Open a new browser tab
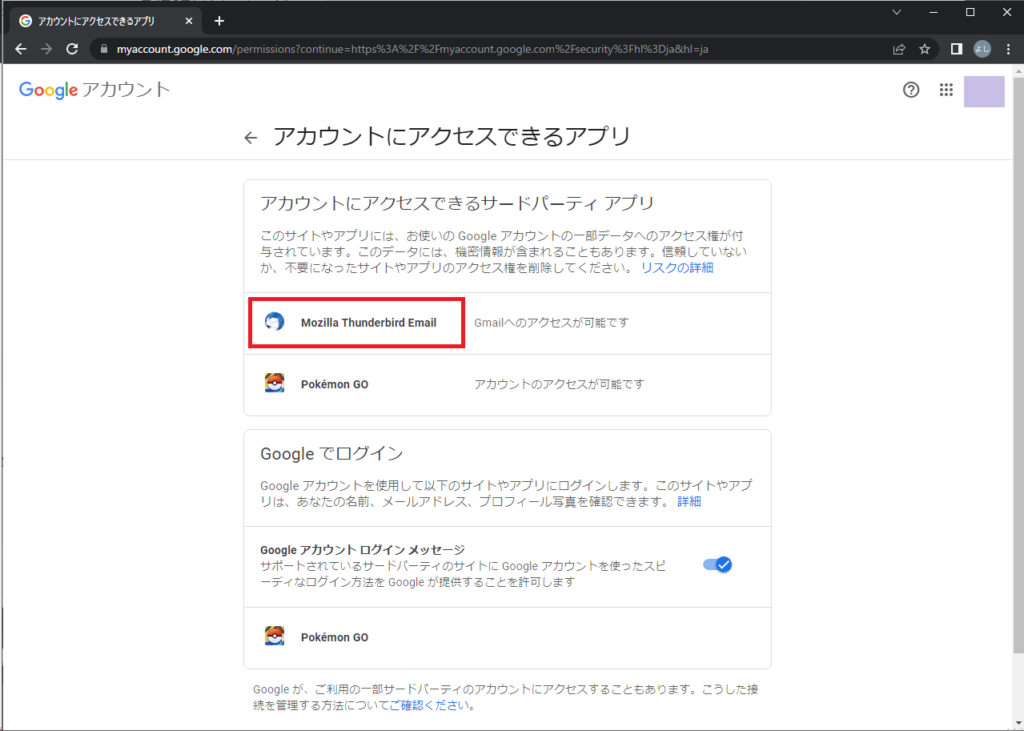1024x731 pixels. click(x=218, y=18)
